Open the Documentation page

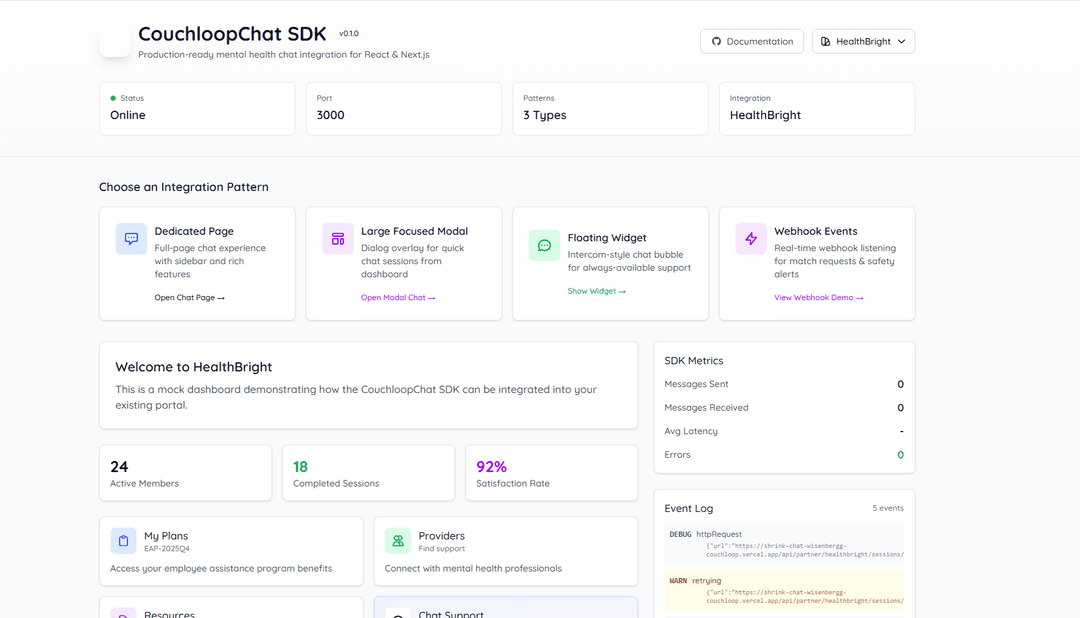pyautogui.click(x=751, y=42)
